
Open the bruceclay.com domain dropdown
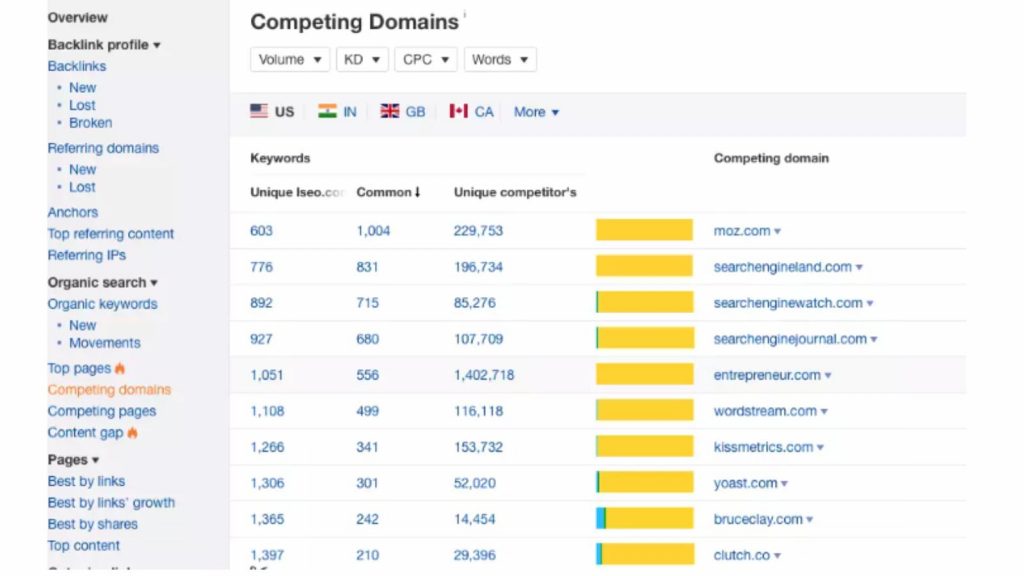click(x=809, y=520)
